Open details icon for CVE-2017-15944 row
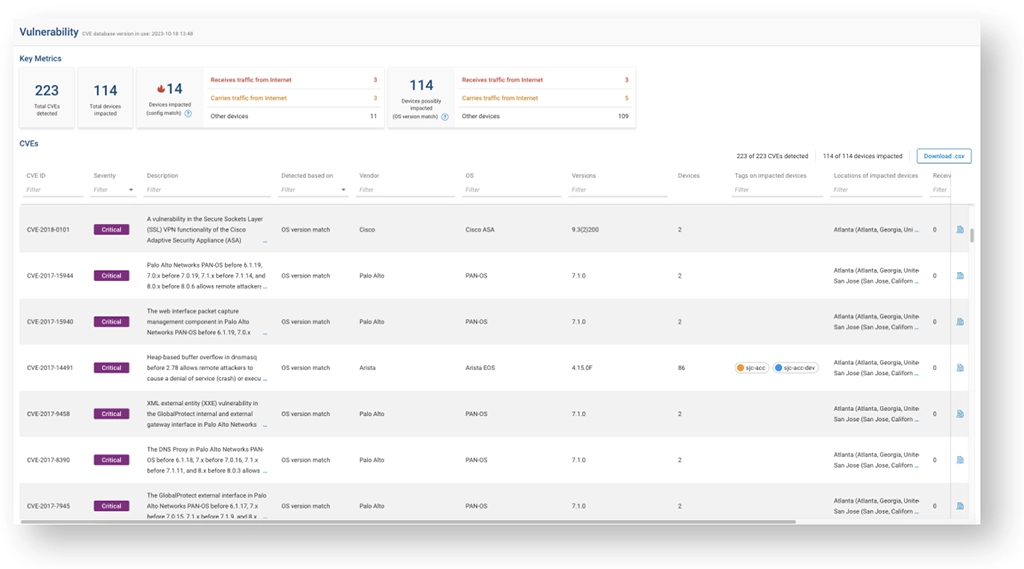 point(959,276)
